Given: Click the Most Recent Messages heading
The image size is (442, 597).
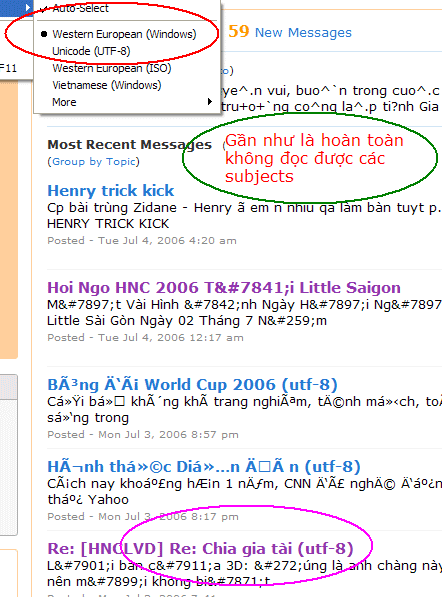Looking at the screenshot, I should tap(129, 145).
